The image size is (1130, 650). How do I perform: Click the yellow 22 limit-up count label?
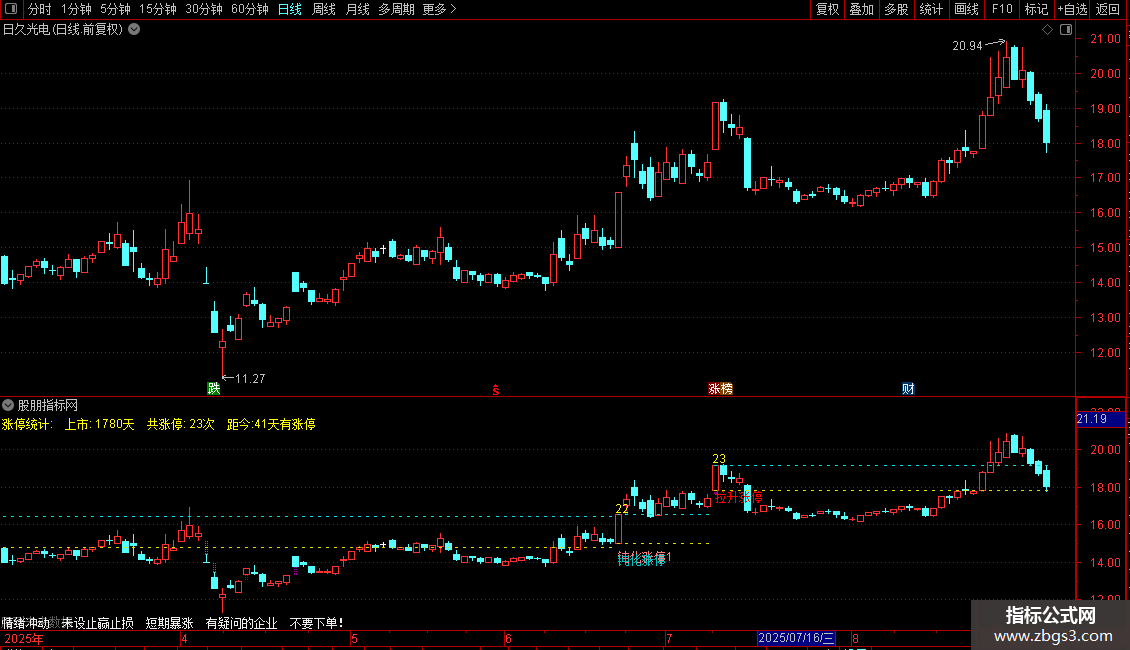coord(622,509)
